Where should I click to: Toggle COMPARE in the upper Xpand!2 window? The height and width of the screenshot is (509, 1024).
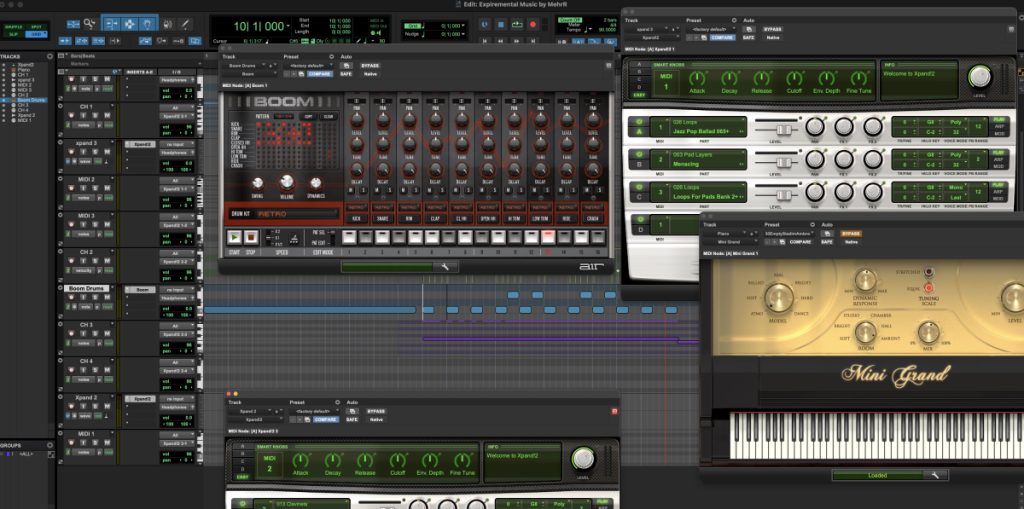[722, 37]
